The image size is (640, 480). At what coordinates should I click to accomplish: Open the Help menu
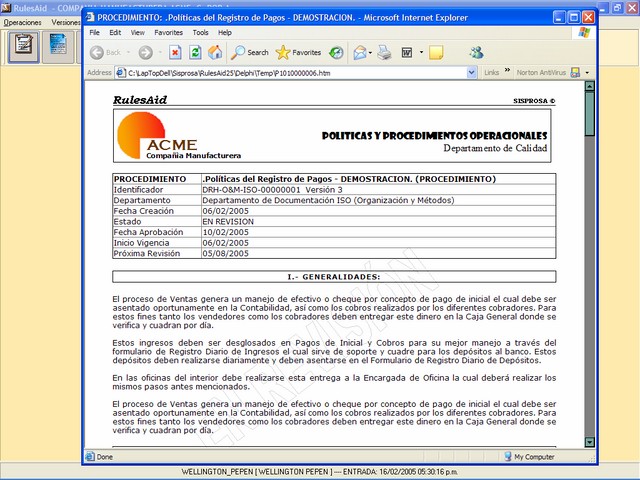(x=224, y=33)
